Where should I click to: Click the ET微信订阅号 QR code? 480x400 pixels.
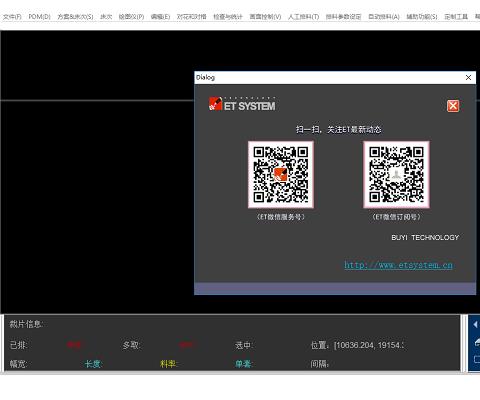tap(396, 174)
